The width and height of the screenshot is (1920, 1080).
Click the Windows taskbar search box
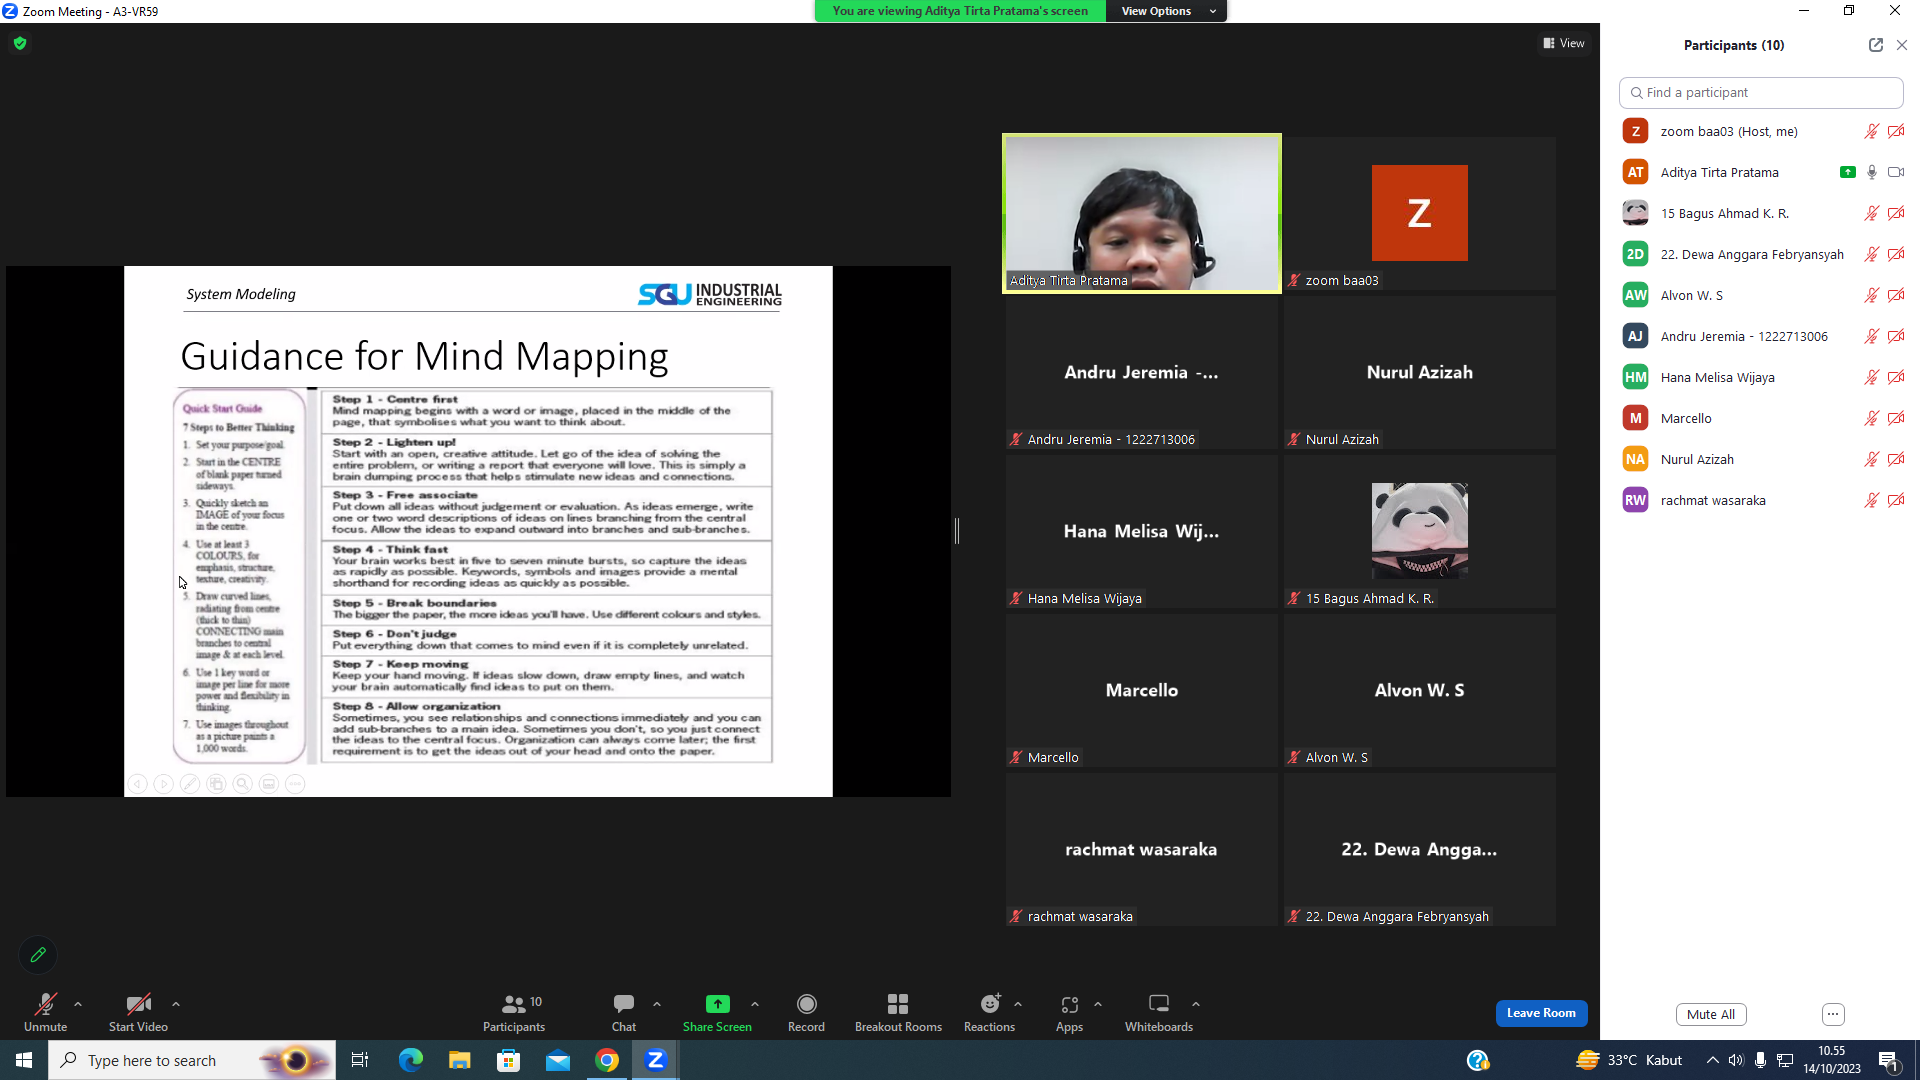(192, 1060)
